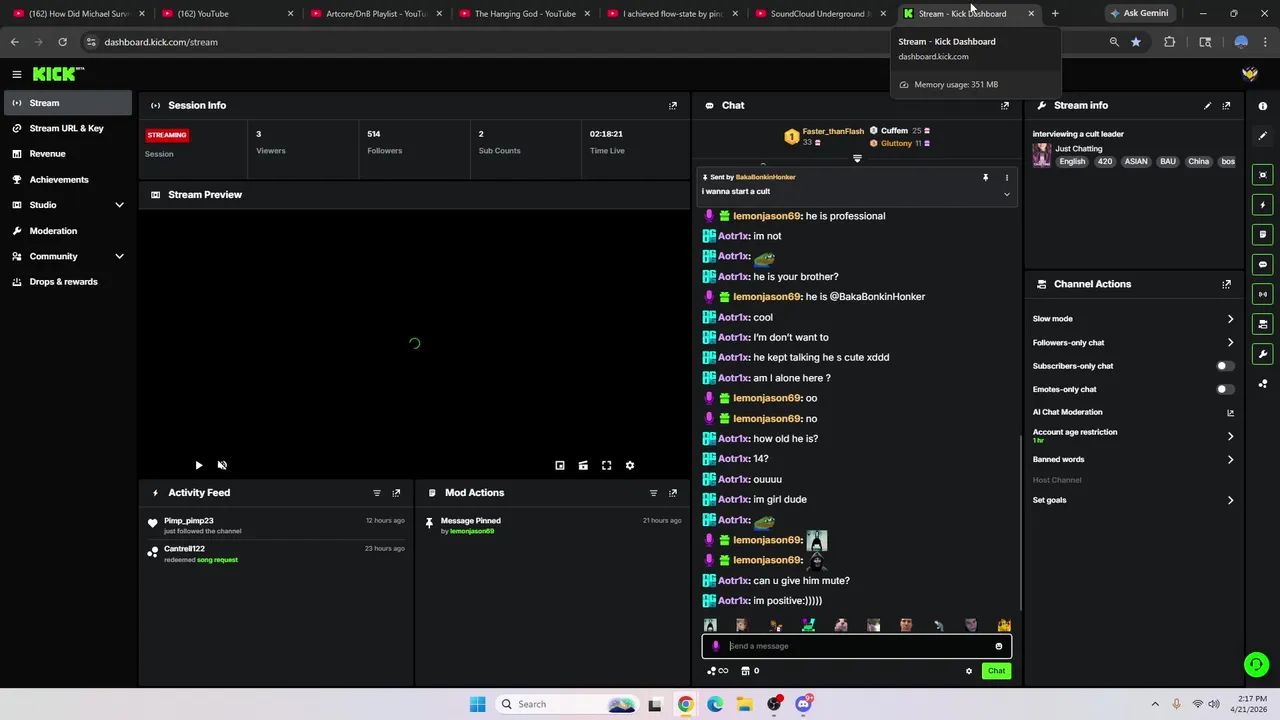The height and width of the screenshot is (720, 1280).
Task: Click the Ask Gemini button
Action: 1139,14
